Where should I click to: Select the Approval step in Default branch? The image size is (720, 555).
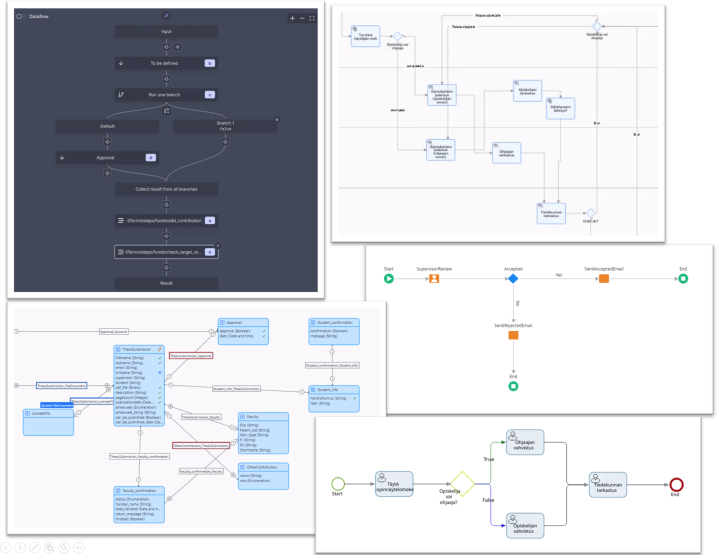pyautogui.click(x=106, y=158)
